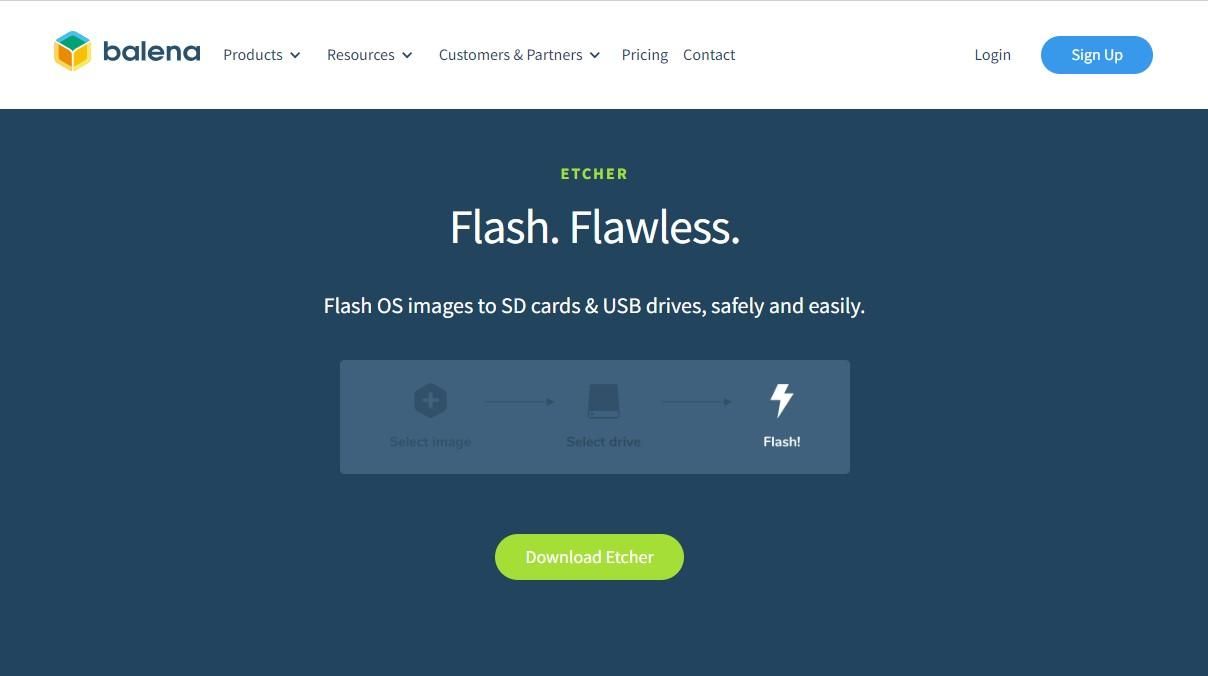Viewport: 1208px width, 676px height.
Task: Open the Products menu
Action: (x=262, y=55)
